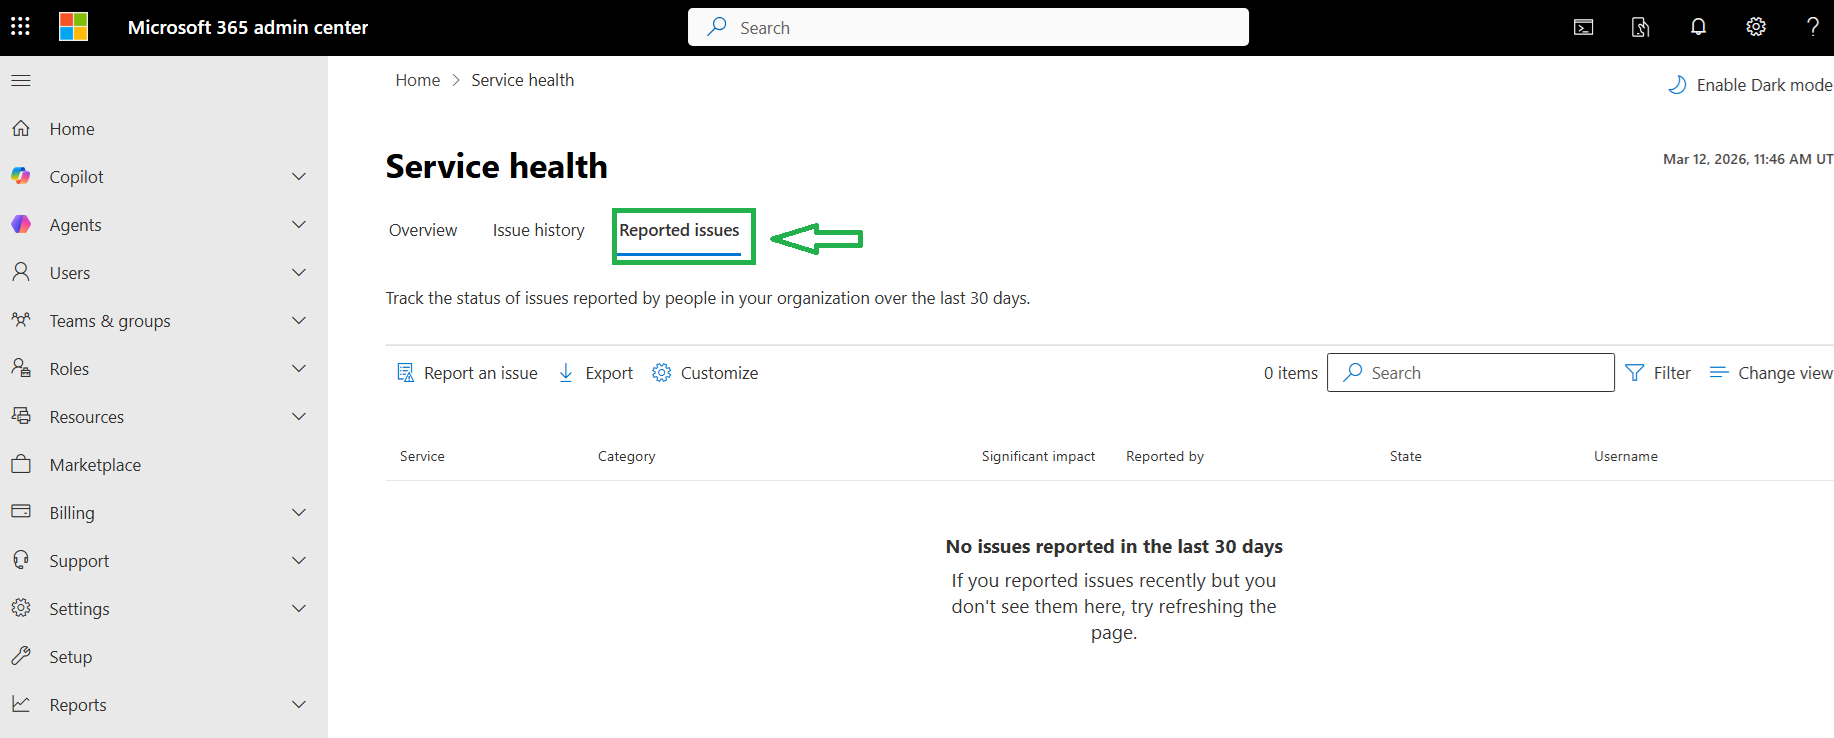Click the Resources icon in sidebar
Image resolution: width=1834 pixels, height=738 pixels.
21,416
